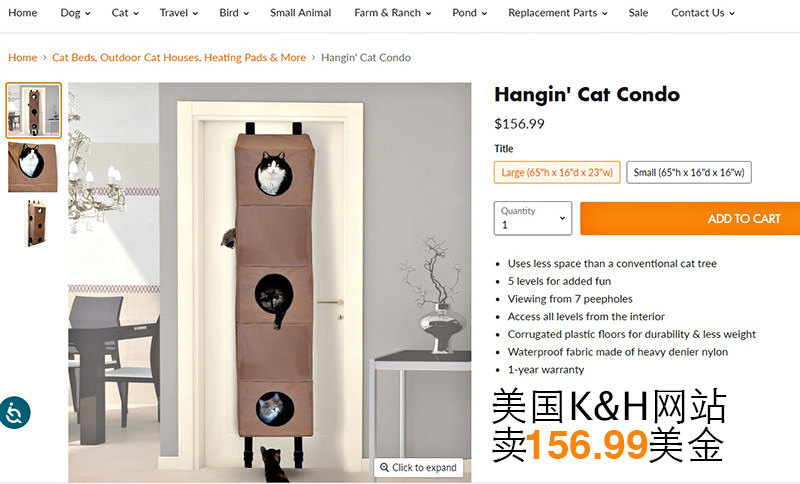Click the main product image
This screenshot has width=800, height=484.
pos(269,282)
